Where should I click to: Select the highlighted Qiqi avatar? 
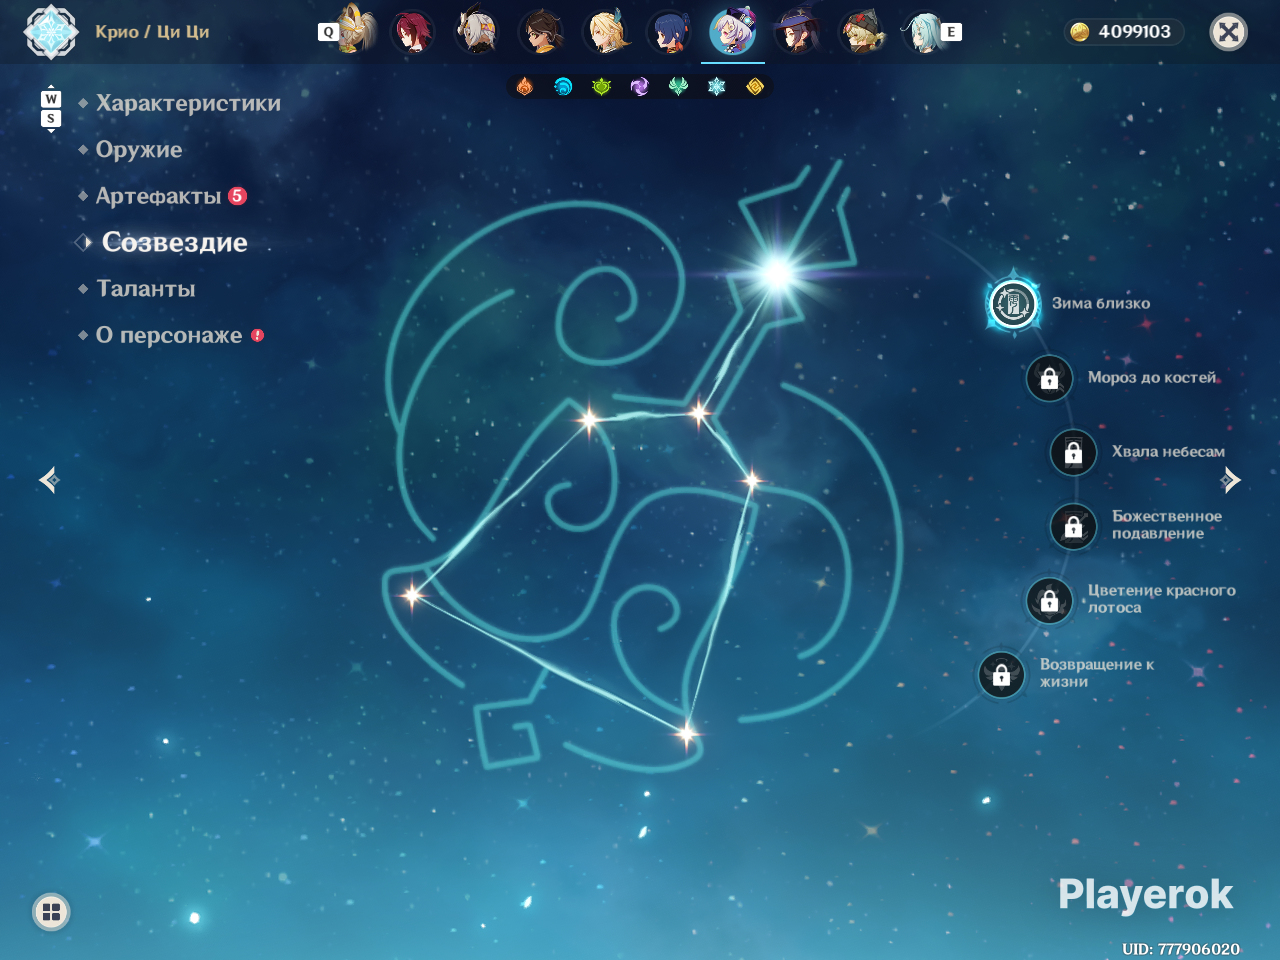(x=733, y=32)
